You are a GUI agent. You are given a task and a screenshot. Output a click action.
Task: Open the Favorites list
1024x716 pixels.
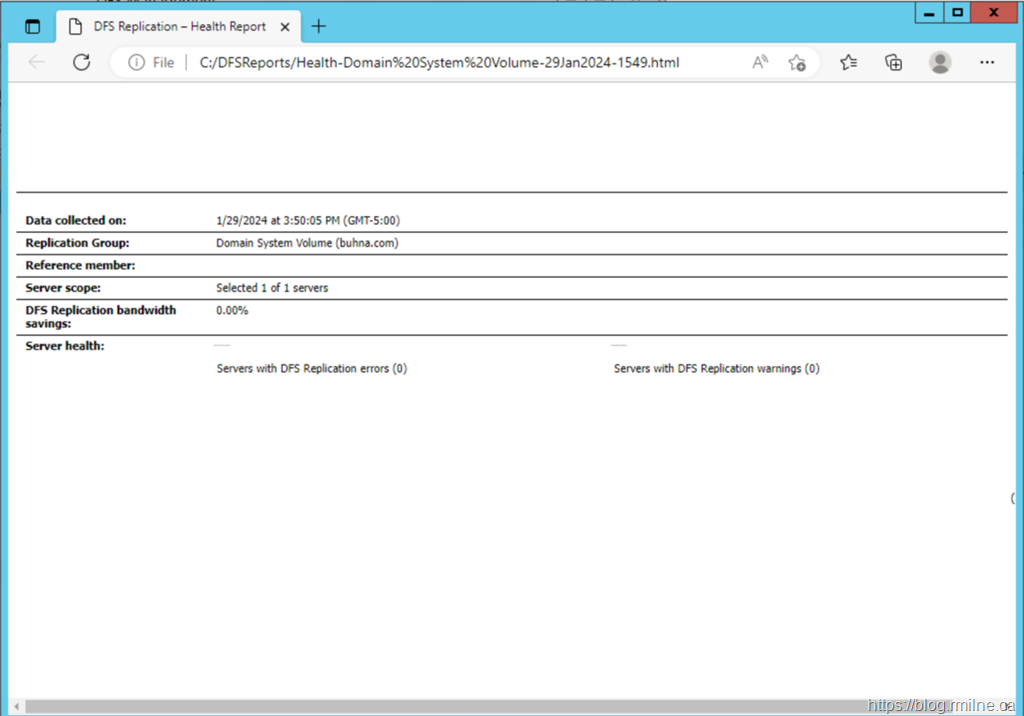tap(849, 62)
